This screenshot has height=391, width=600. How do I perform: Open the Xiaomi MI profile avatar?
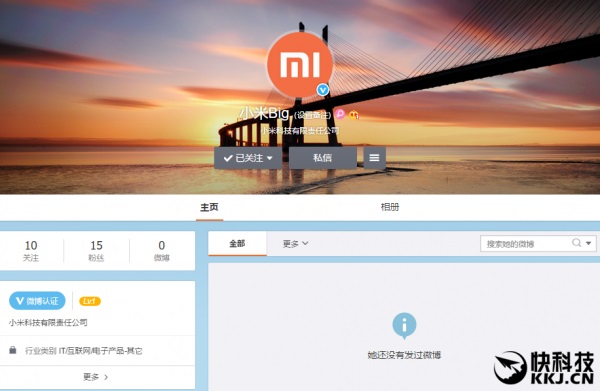coord(300,64)
